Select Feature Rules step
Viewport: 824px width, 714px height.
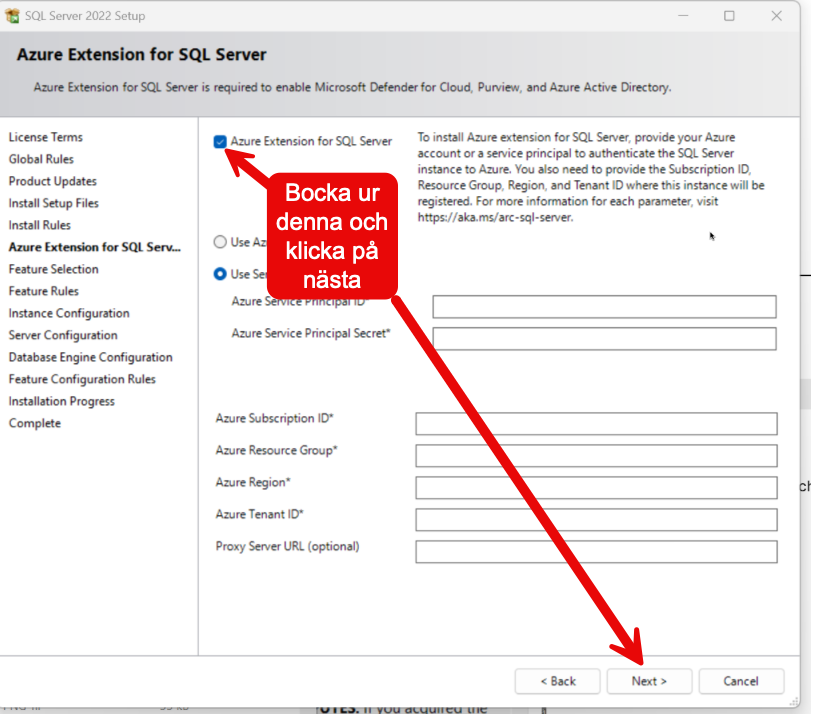pyautogui.click(x=44, y=291)
